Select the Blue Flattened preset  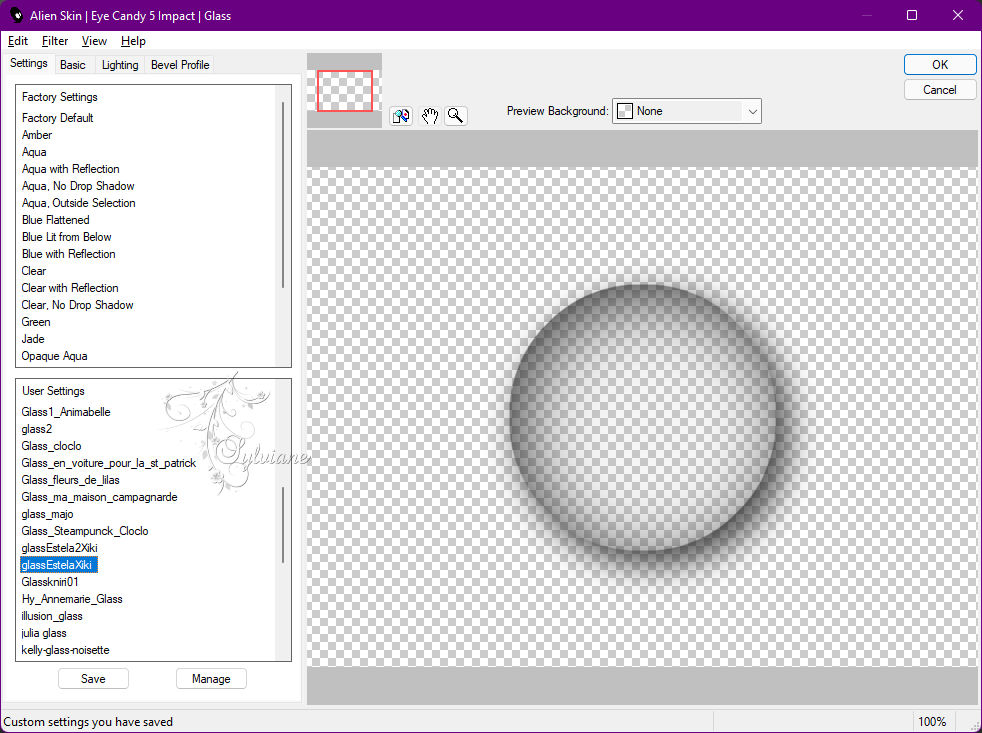(x=56, y=220)
